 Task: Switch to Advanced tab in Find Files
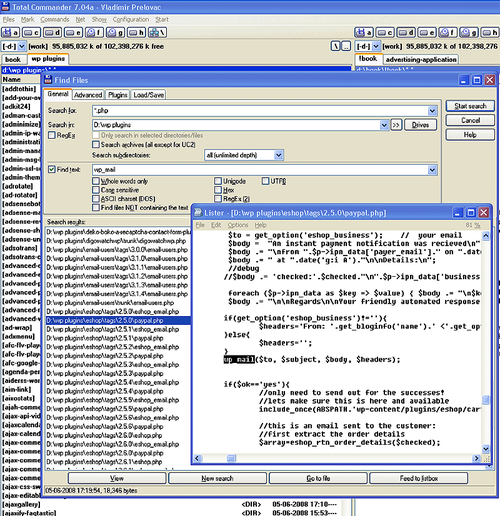88,95
